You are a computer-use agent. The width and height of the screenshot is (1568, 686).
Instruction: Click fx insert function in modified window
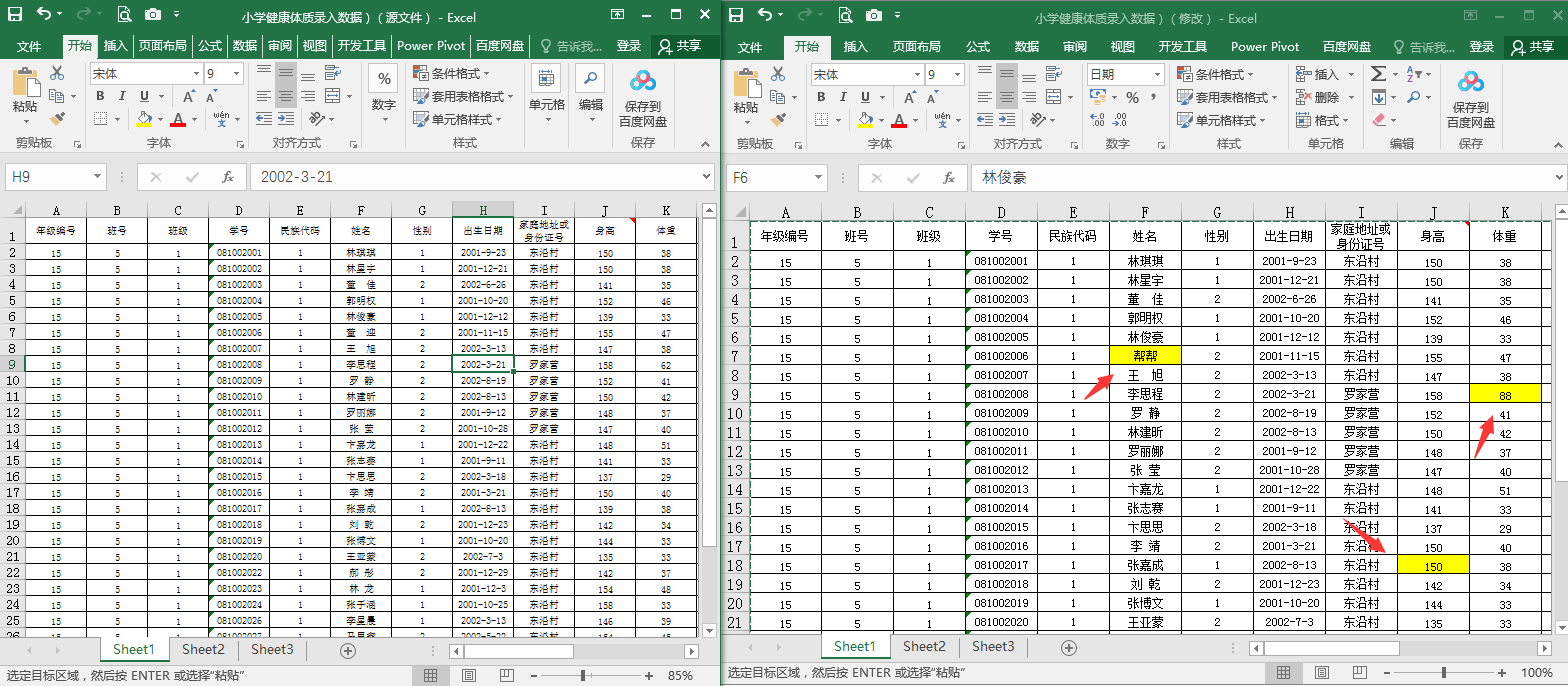tap(949, 178)
